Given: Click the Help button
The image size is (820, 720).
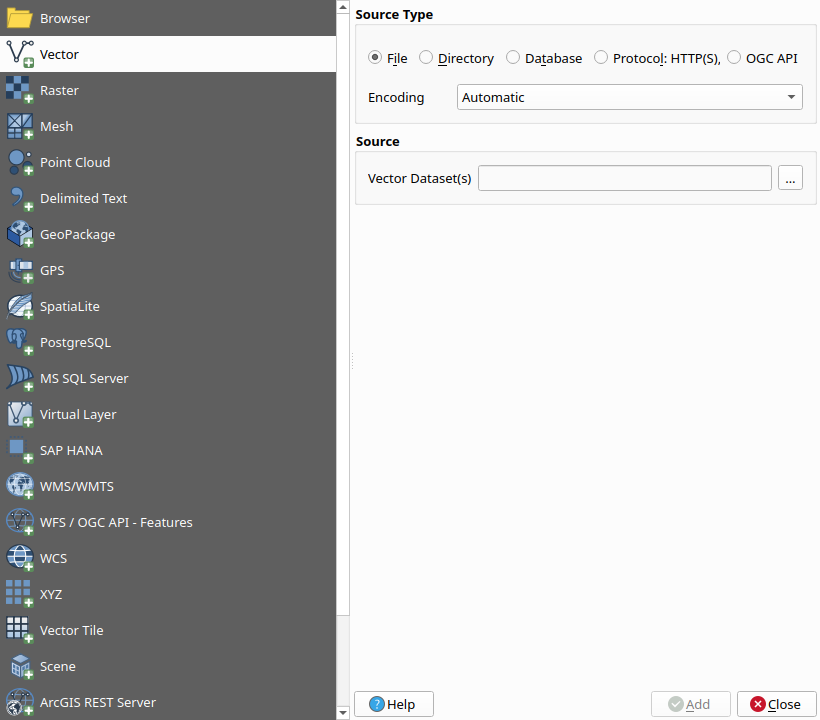Looking at the screenshot, I should pyautogui.click(x=394, y=704).
